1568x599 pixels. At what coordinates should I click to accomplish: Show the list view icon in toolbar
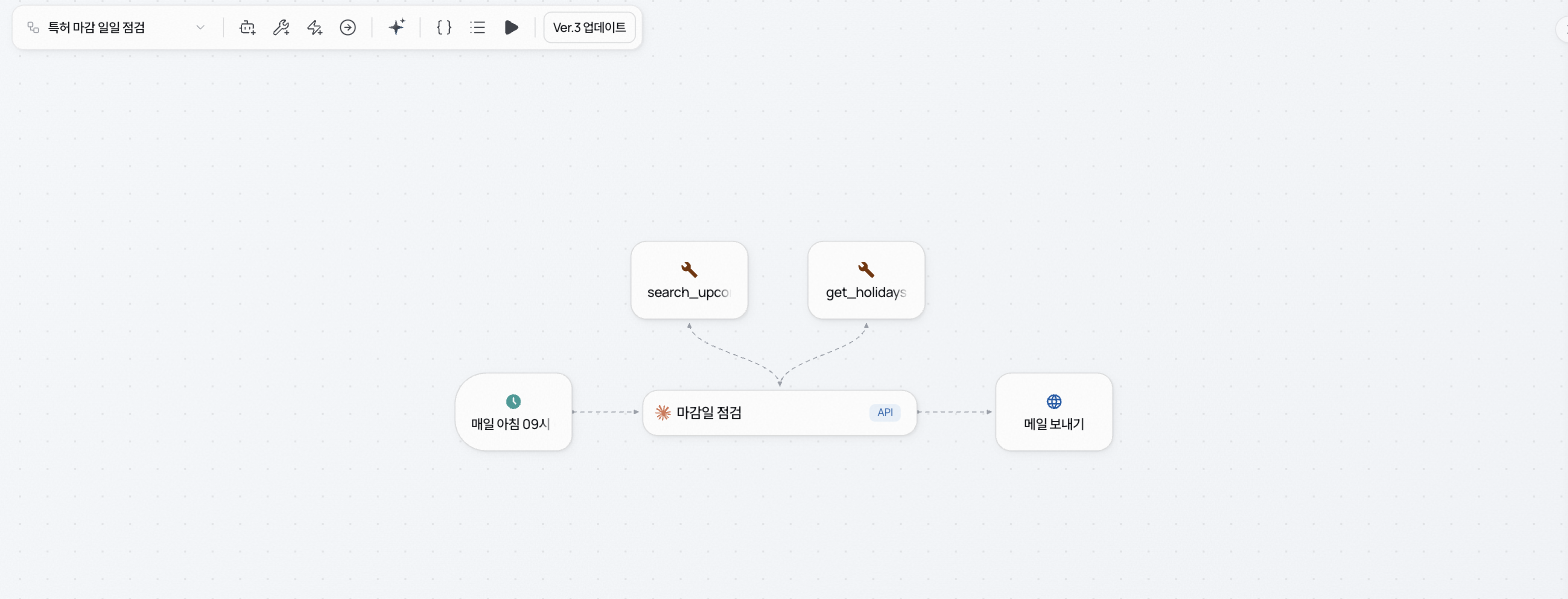click(x=478, y=28)
